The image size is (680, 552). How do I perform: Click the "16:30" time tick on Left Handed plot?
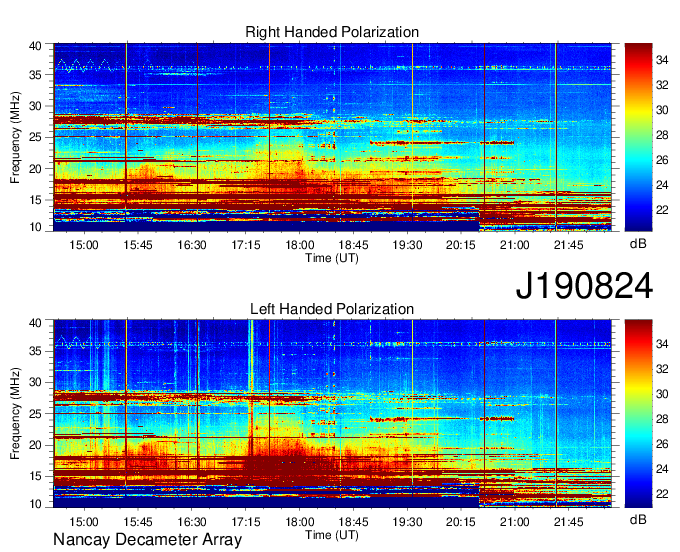tap(192, 522)
